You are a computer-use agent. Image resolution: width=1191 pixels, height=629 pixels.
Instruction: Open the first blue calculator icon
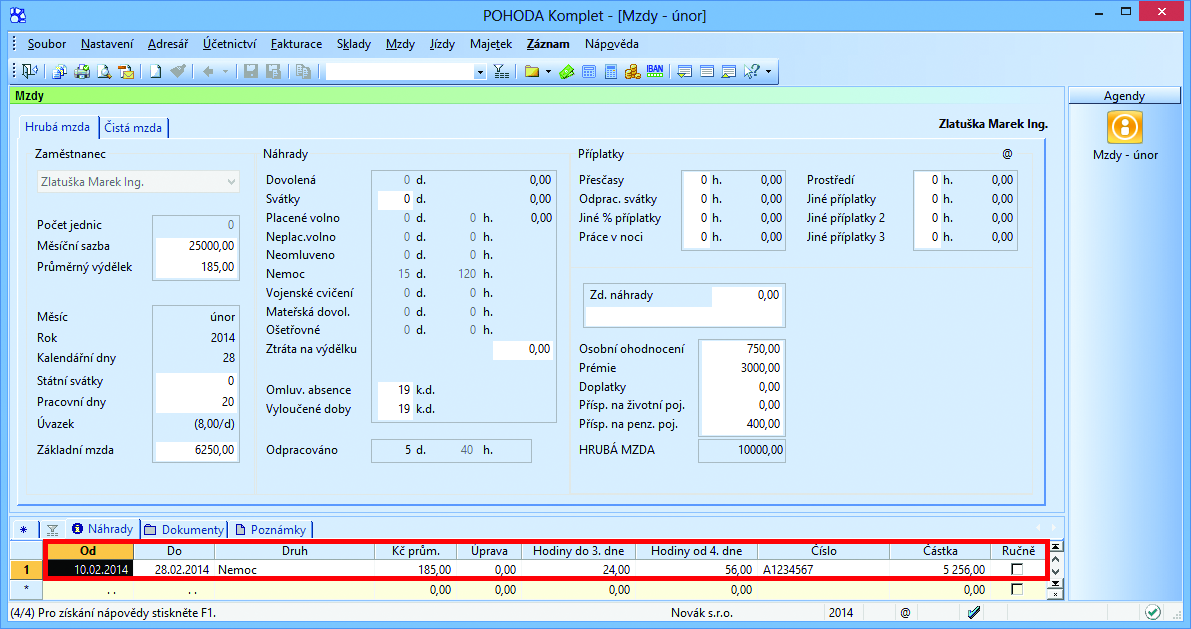(x=589, y=71)
